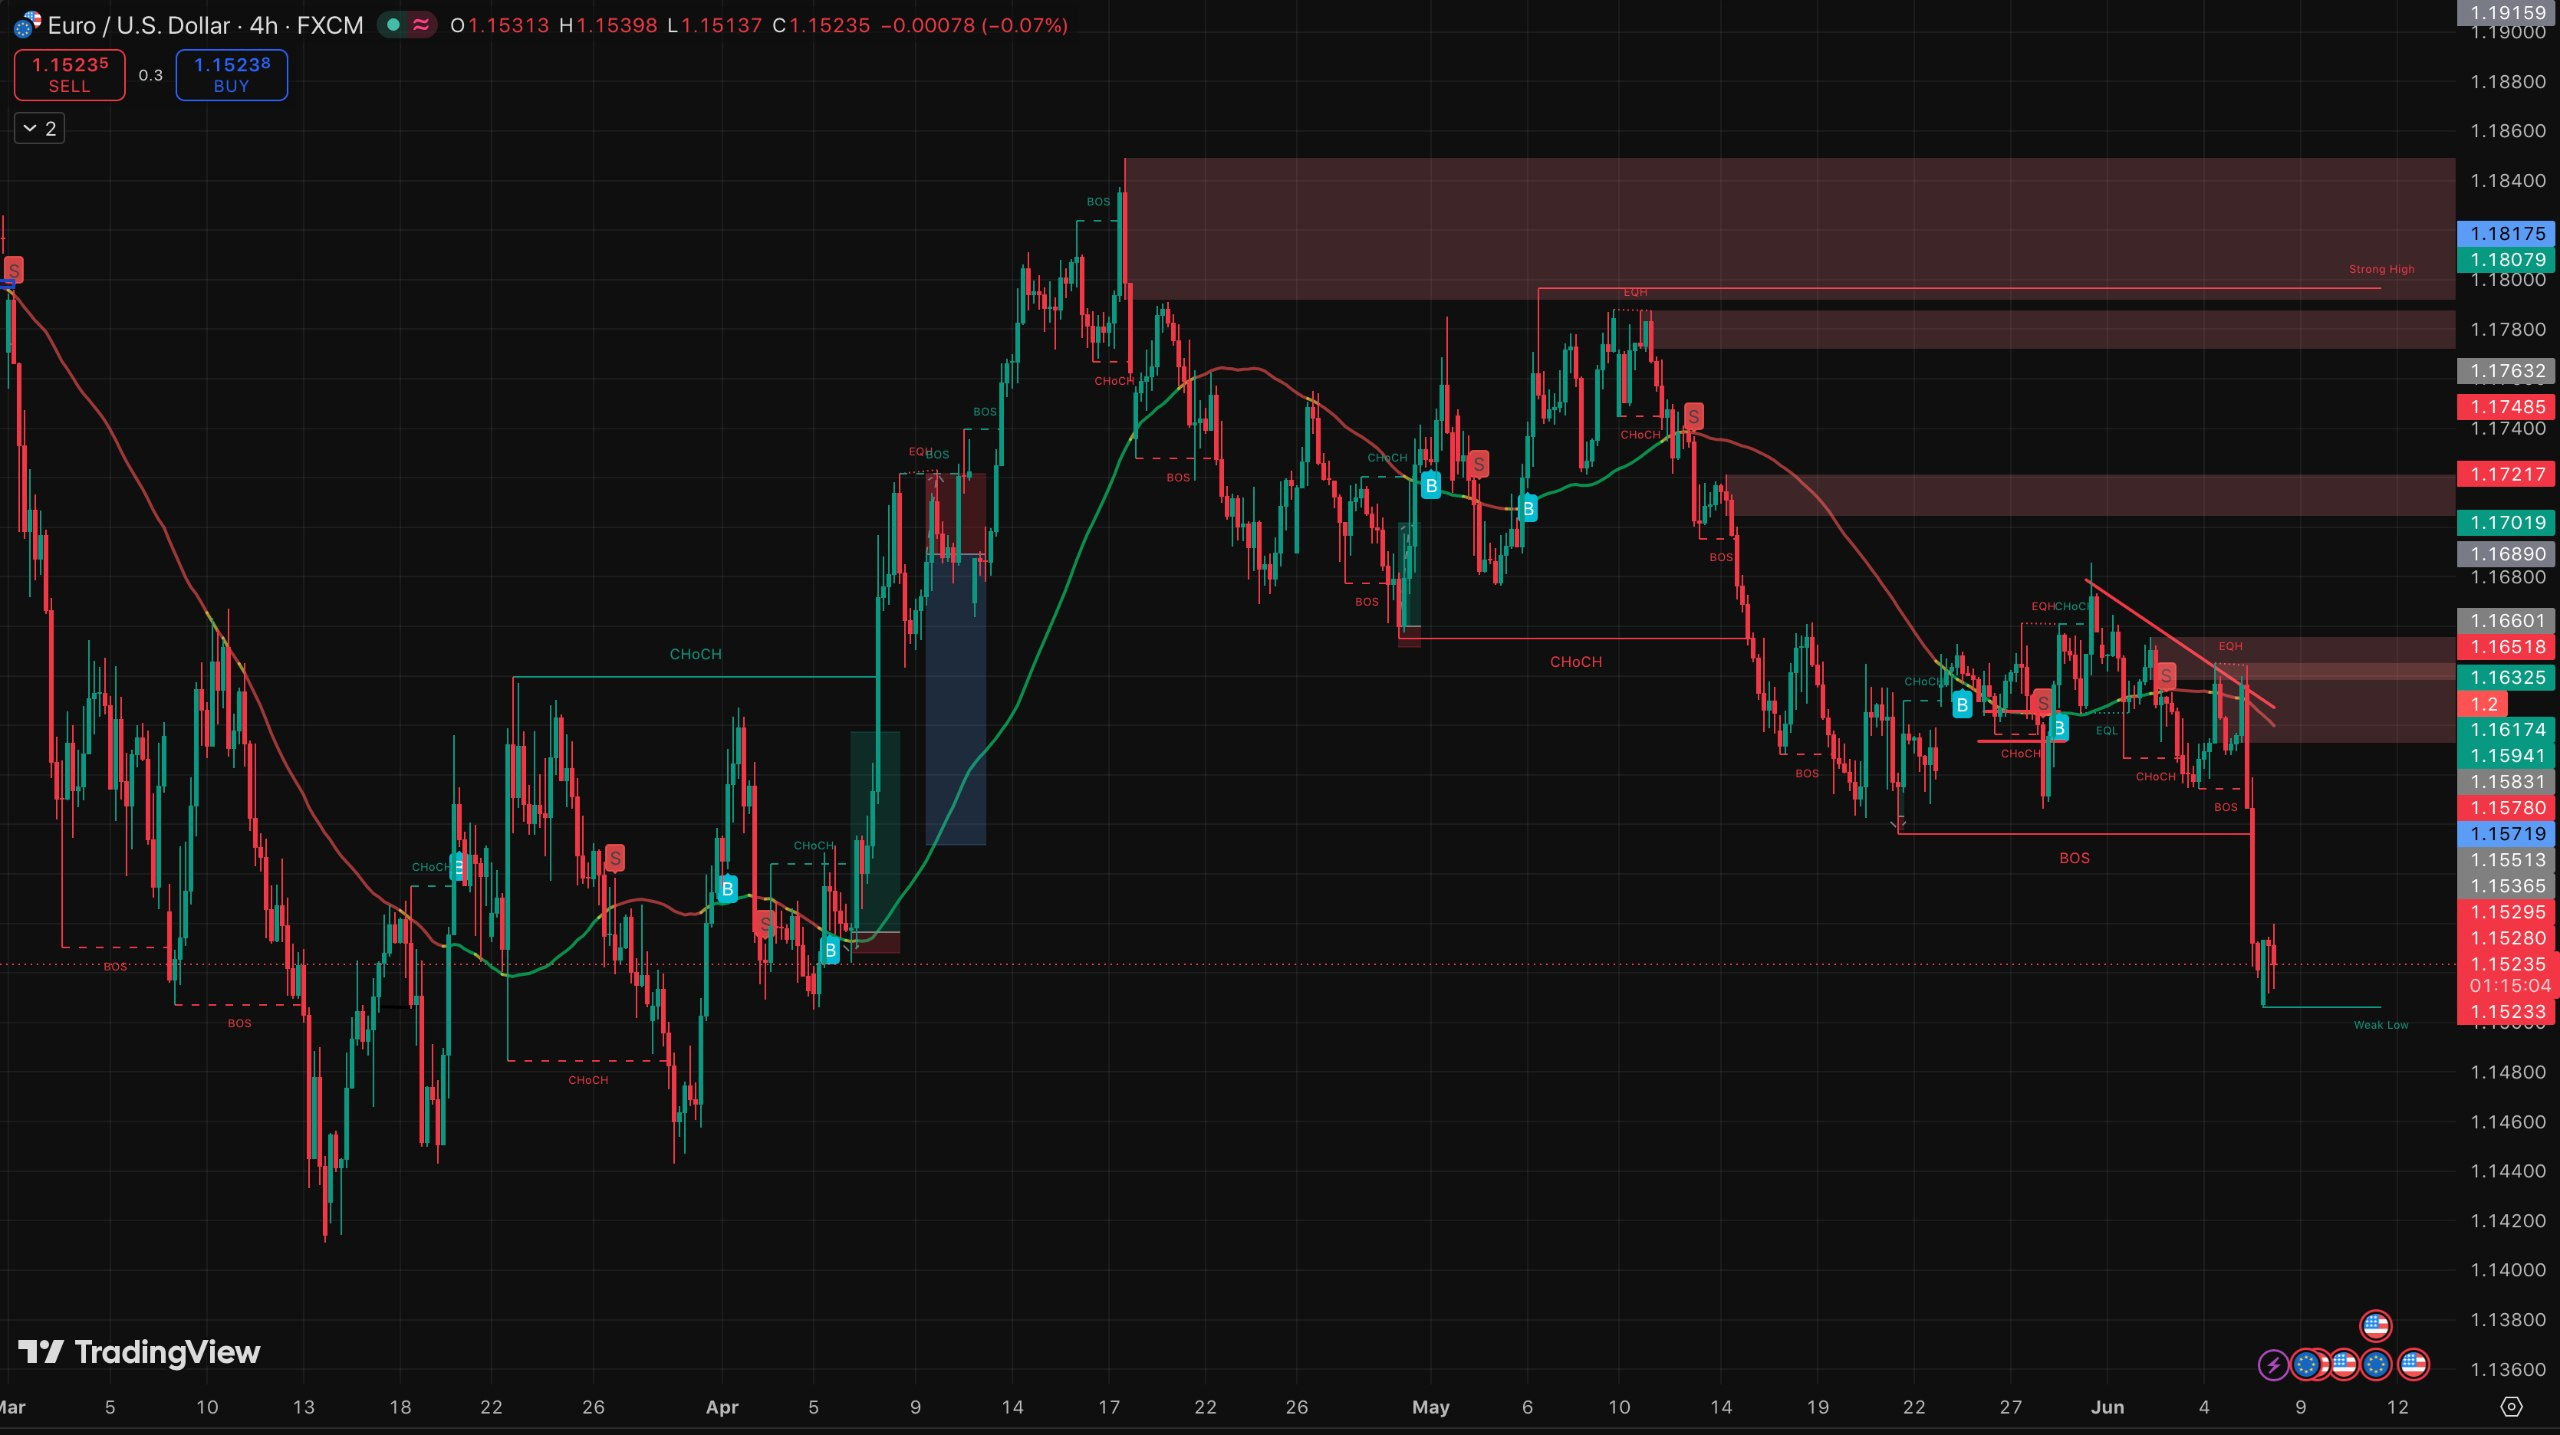Click the US flag event icon stacked above the others
This screenshot has height=1435, width=2560.
point(2375,1326)
